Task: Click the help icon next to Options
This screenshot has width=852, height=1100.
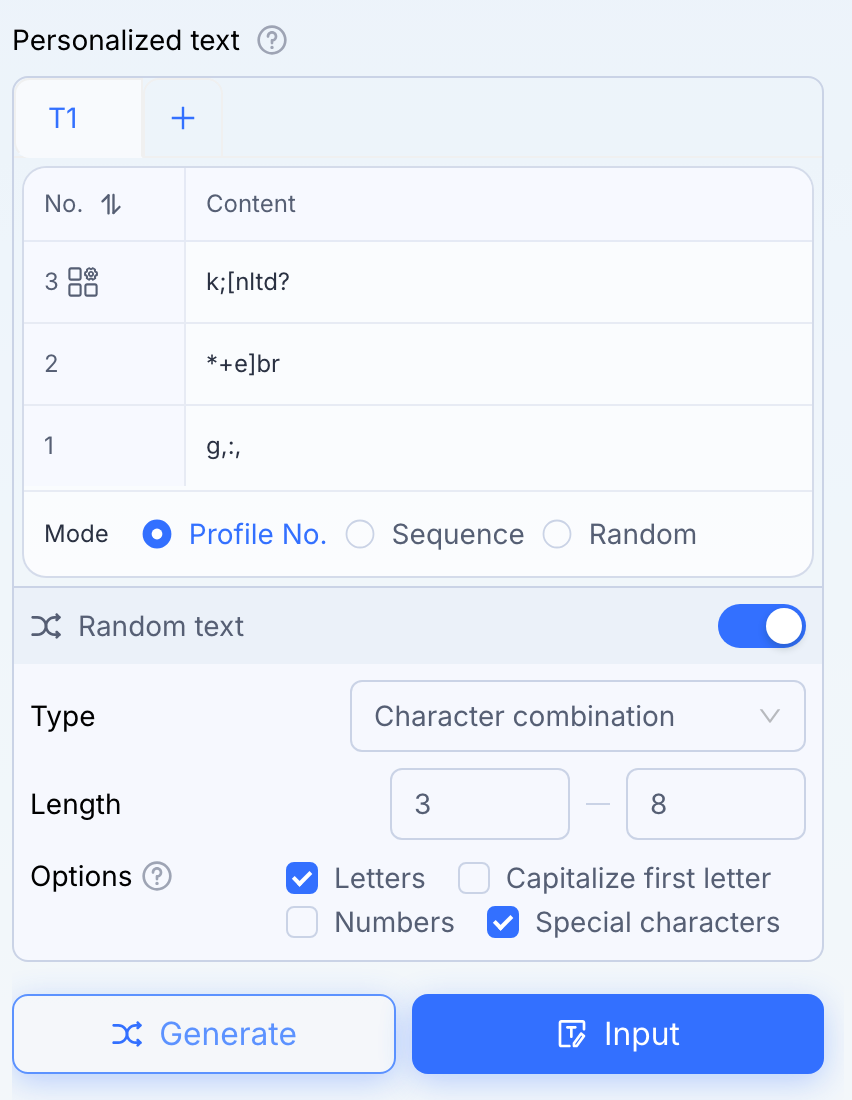Action: click(x=157, y=876)
